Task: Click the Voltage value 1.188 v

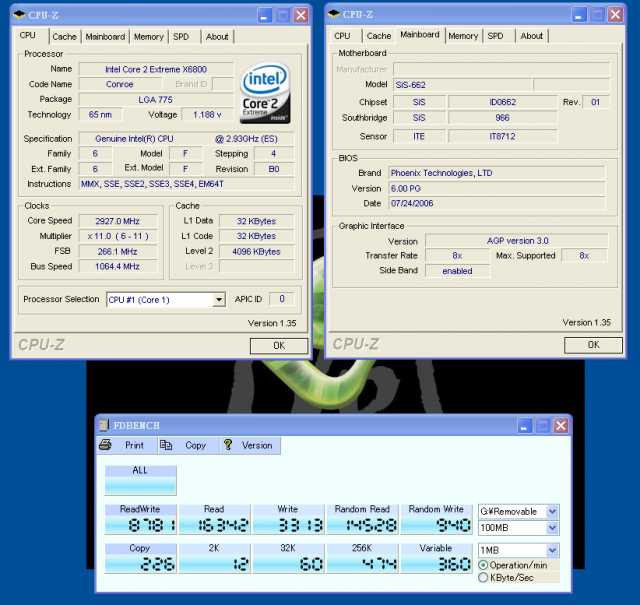Action: click(x=207, y=115)
